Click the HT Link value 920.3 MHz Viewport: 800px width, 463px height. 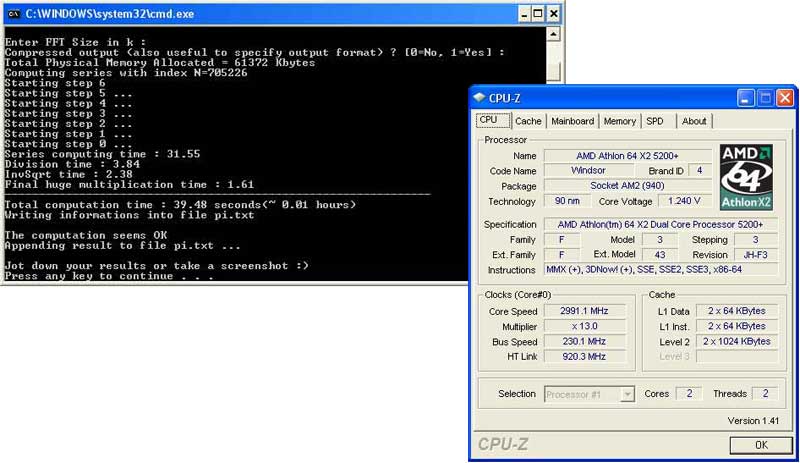[584, 356]
